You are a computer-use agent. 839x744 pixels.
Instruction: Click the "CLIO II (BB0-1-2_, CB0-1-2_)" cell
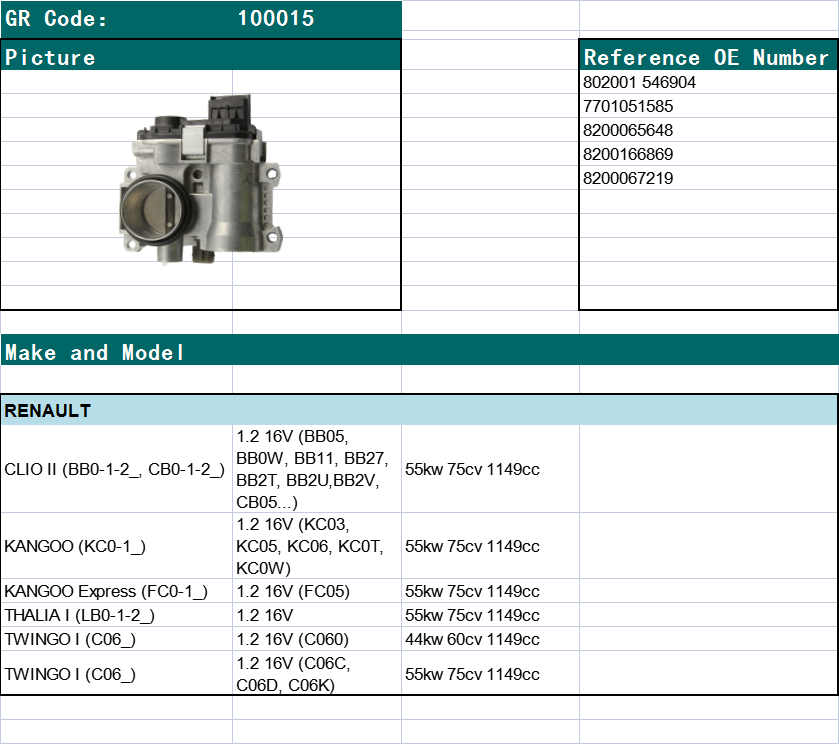pyautogui.click(x=115, y=469)
